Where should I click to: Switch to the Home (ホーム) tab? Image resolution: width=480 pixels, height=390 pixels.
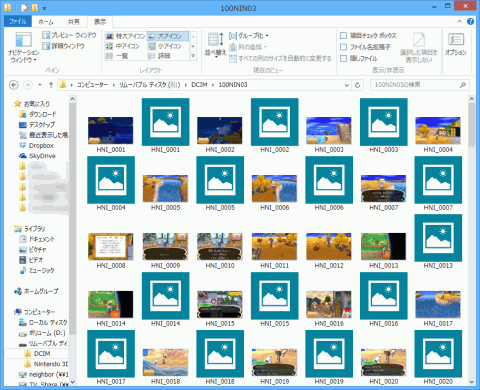click(x=46, y=22)
